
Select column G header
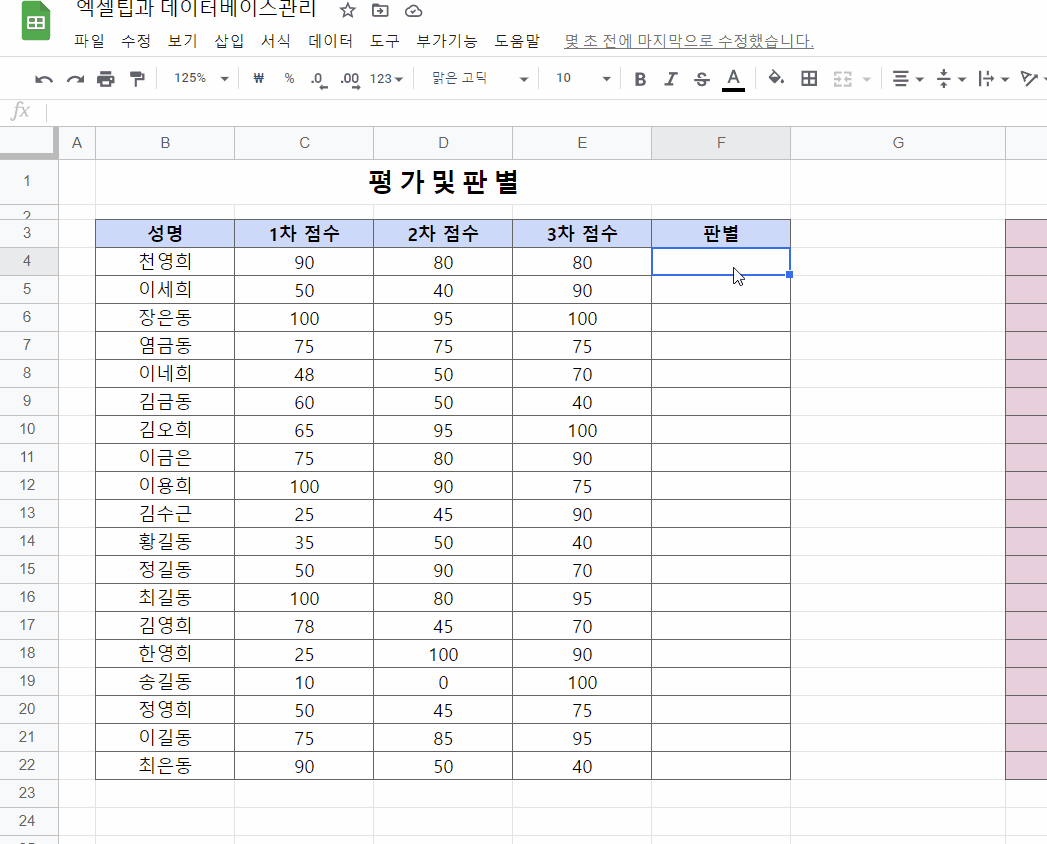(897, 143)
